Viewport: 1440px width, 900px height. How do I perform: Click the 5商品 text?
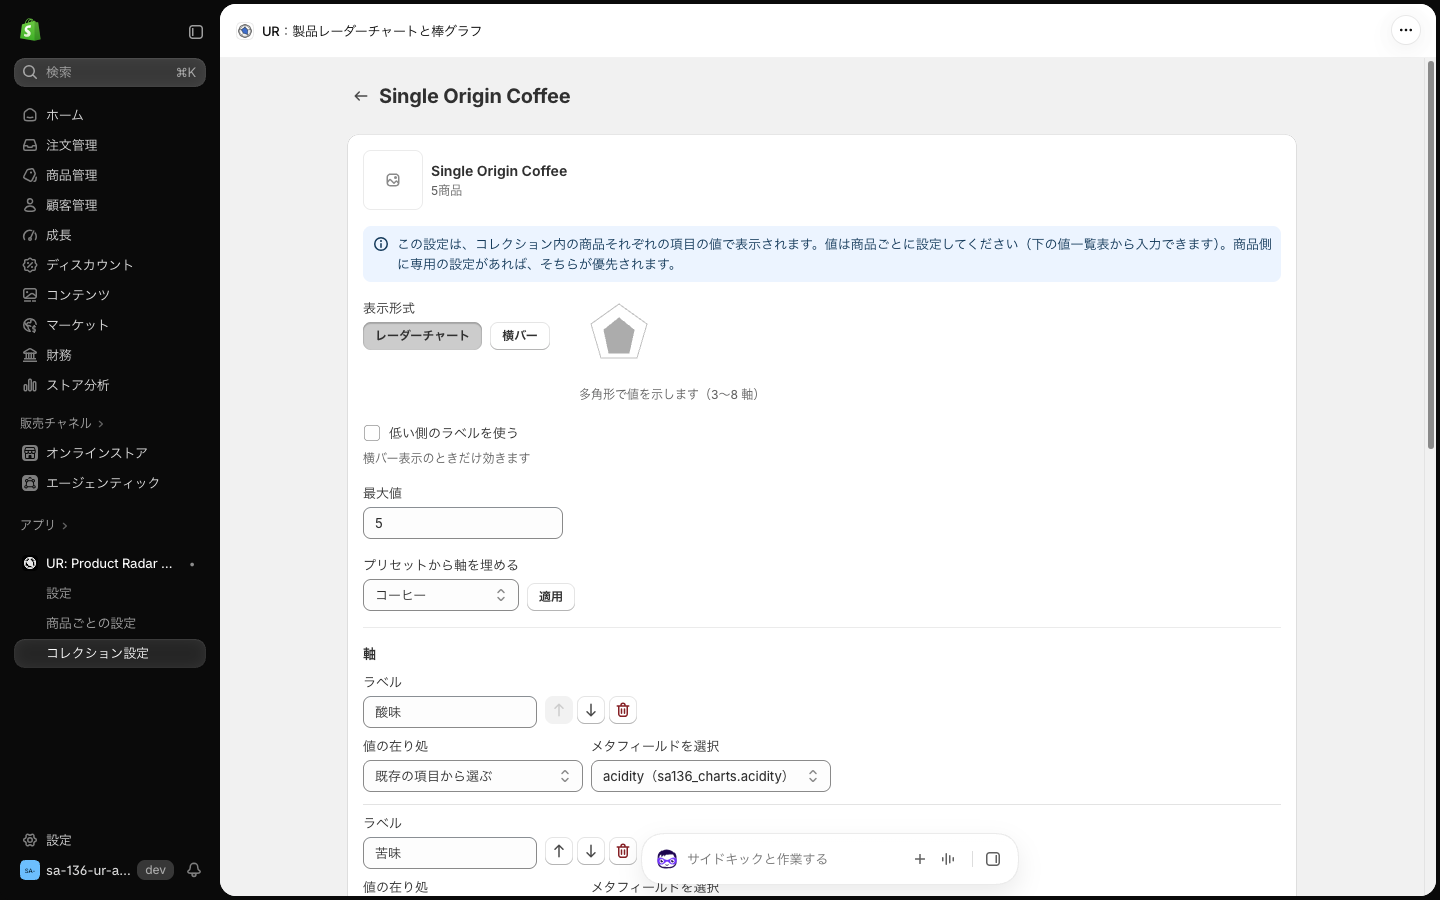point(446,190)
